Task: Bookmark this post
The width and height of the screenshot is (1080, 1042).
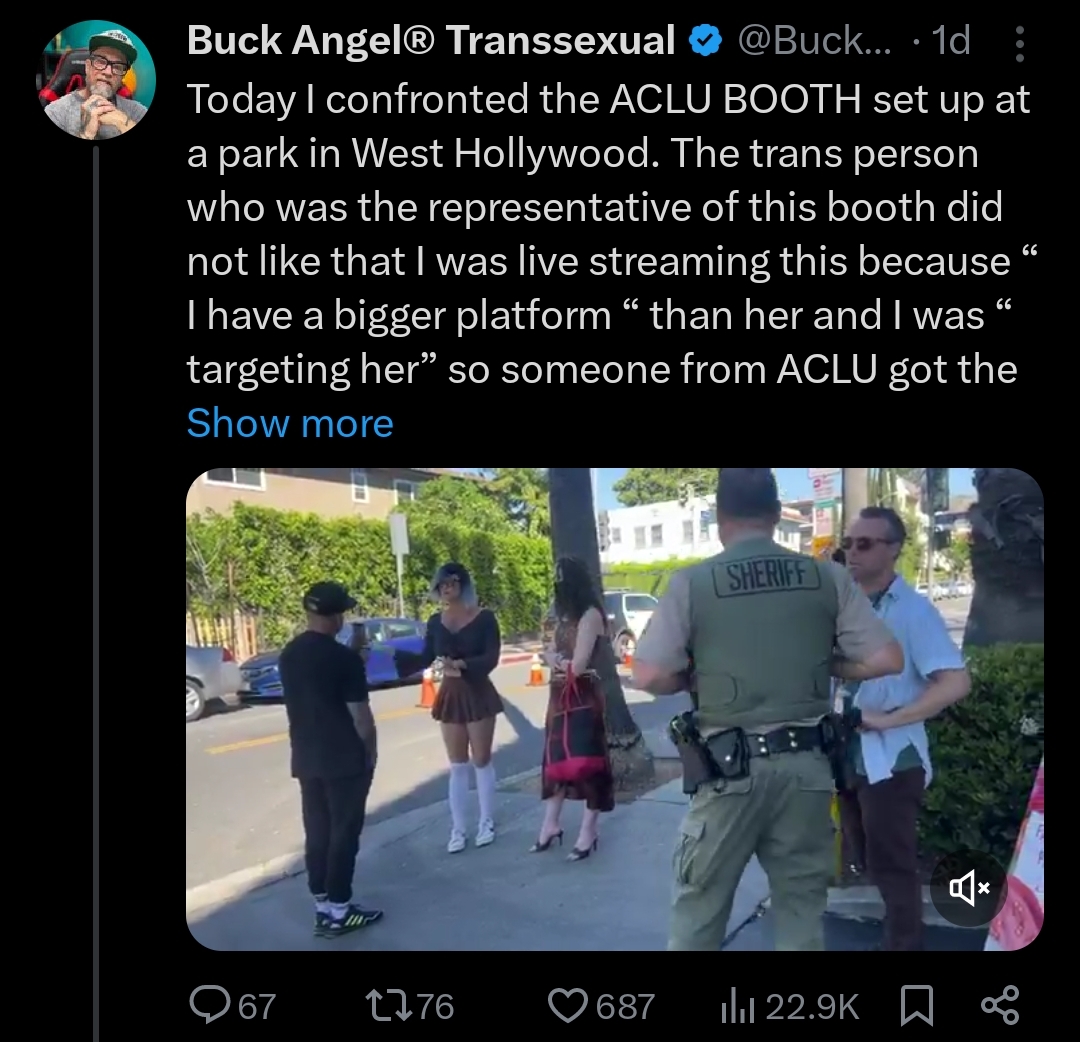Action: [x=917, y=1006]
